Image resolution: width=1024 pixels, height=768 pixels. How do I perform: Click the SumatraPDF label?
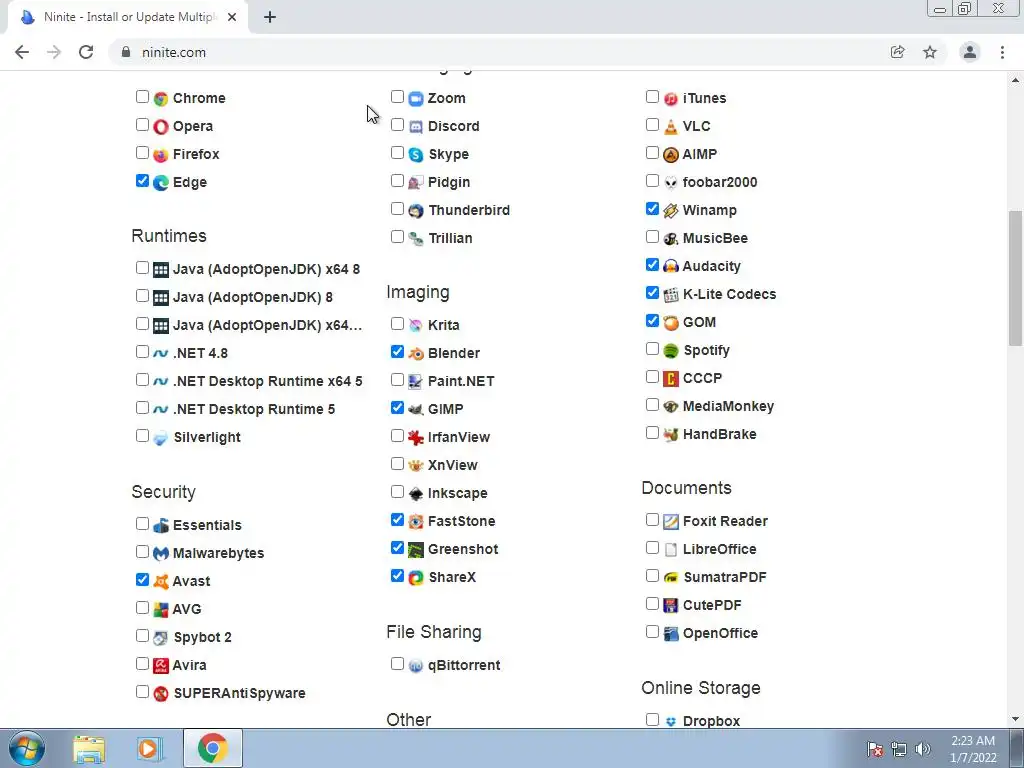725,577
